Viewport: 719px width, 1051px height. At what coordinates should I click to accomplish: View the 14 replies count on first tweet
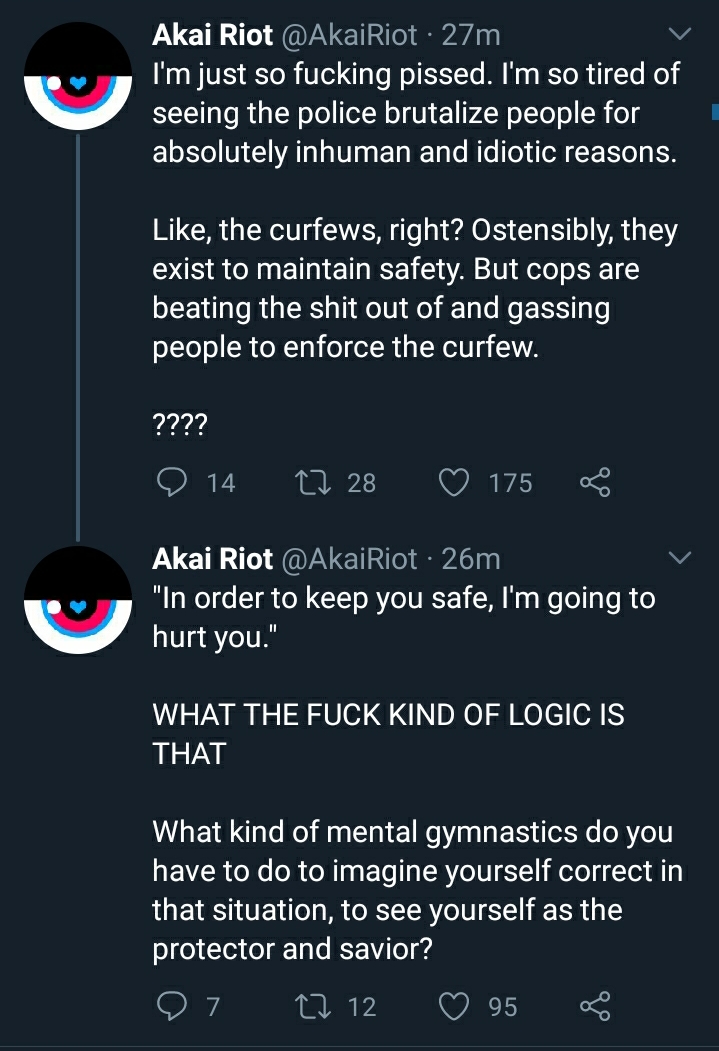point(221,483)
